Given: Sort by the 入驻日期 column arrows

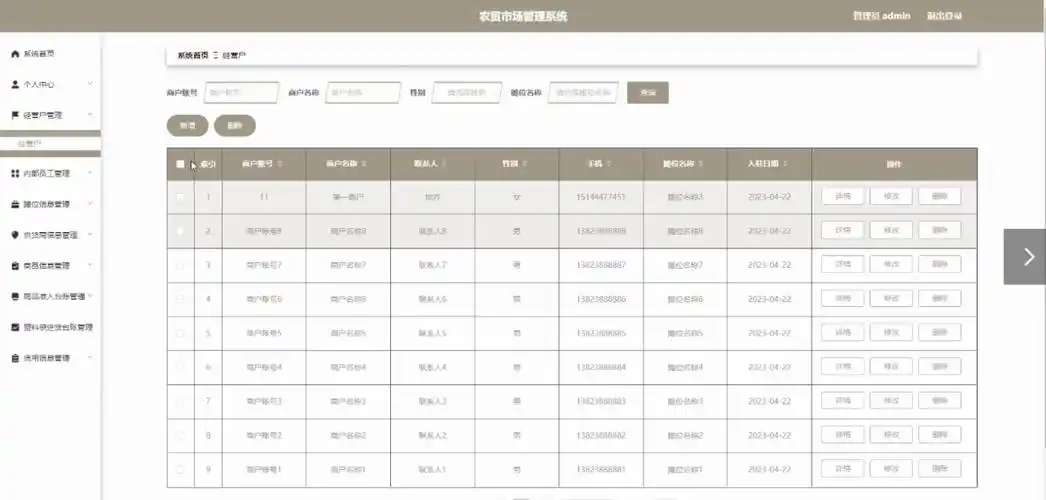Looking at the screenshot, I should (x=785, y=164).
